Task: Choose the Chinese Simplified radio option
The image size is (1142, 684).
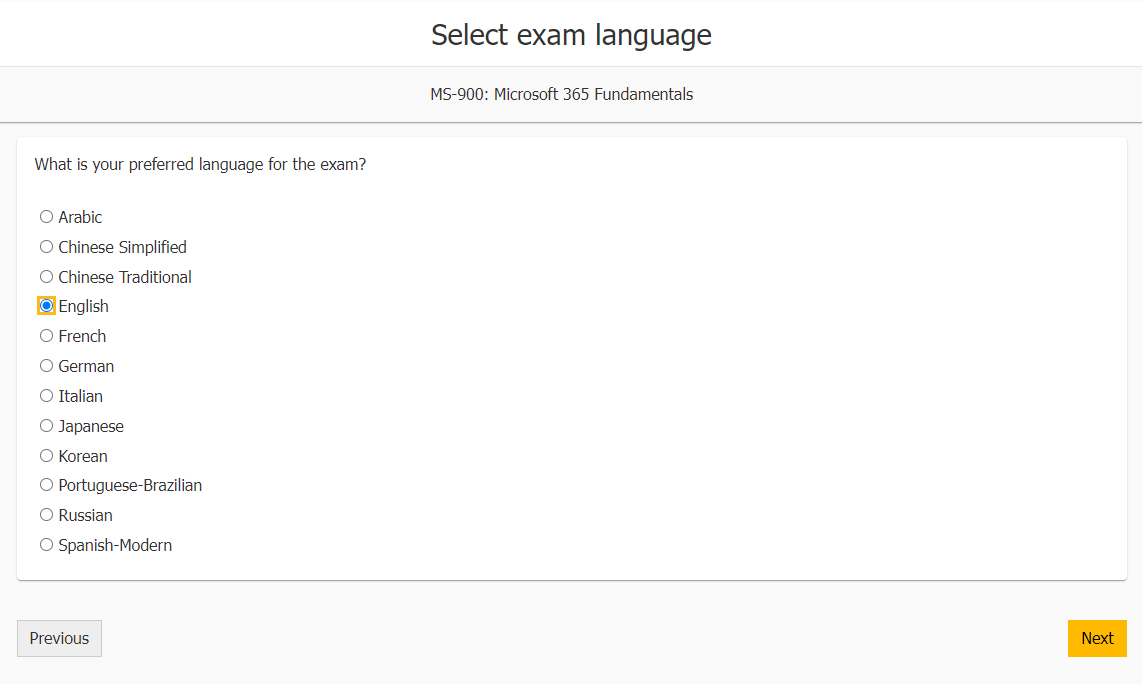Action: pyautogui.click(x=47, y=247)
